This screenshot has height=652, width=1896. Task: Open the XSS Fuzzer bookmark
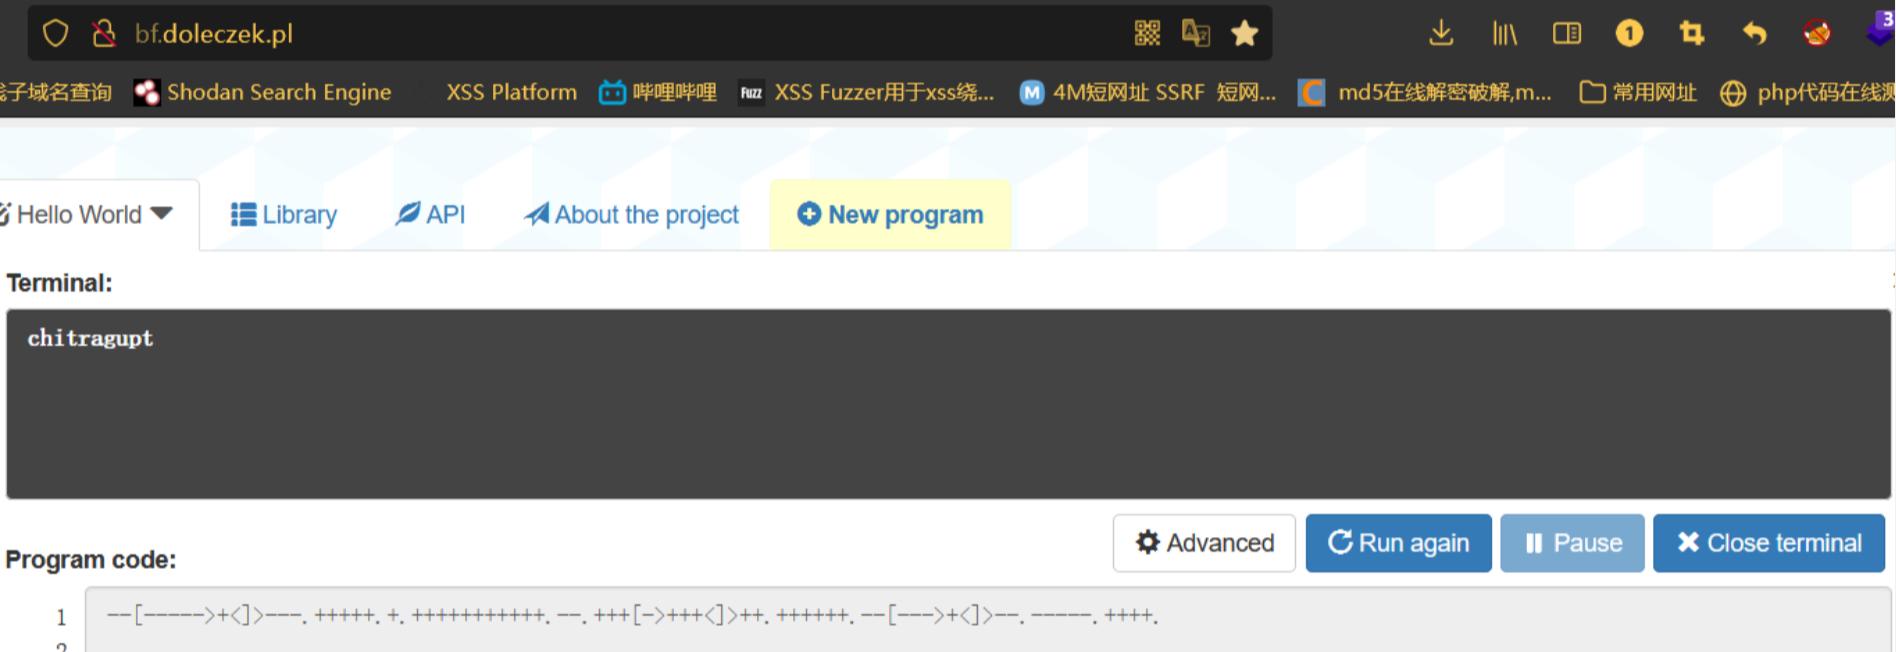pos(866,93)
